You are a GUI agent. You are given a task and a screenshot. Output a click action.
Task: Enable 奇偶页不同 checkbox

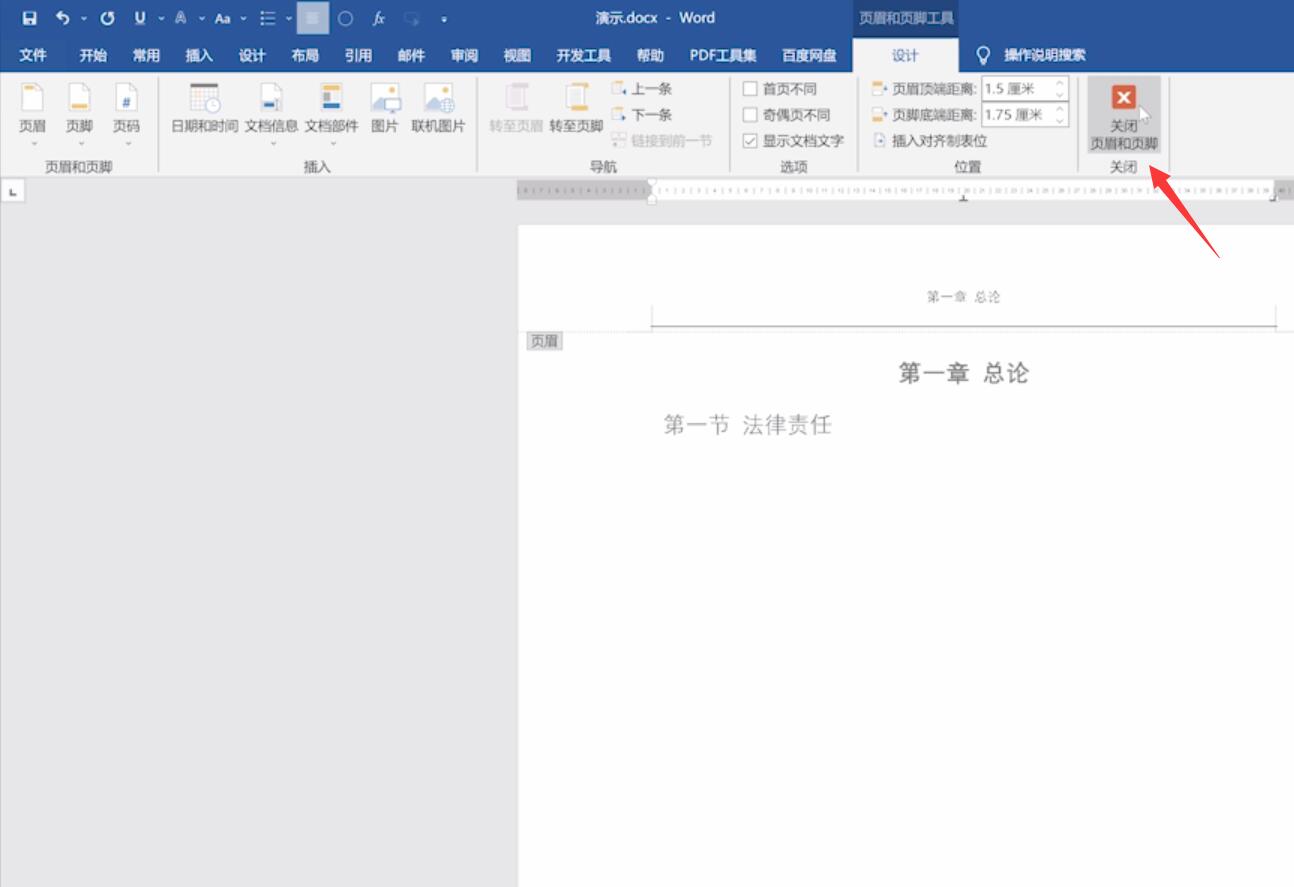tap(750, 115)
